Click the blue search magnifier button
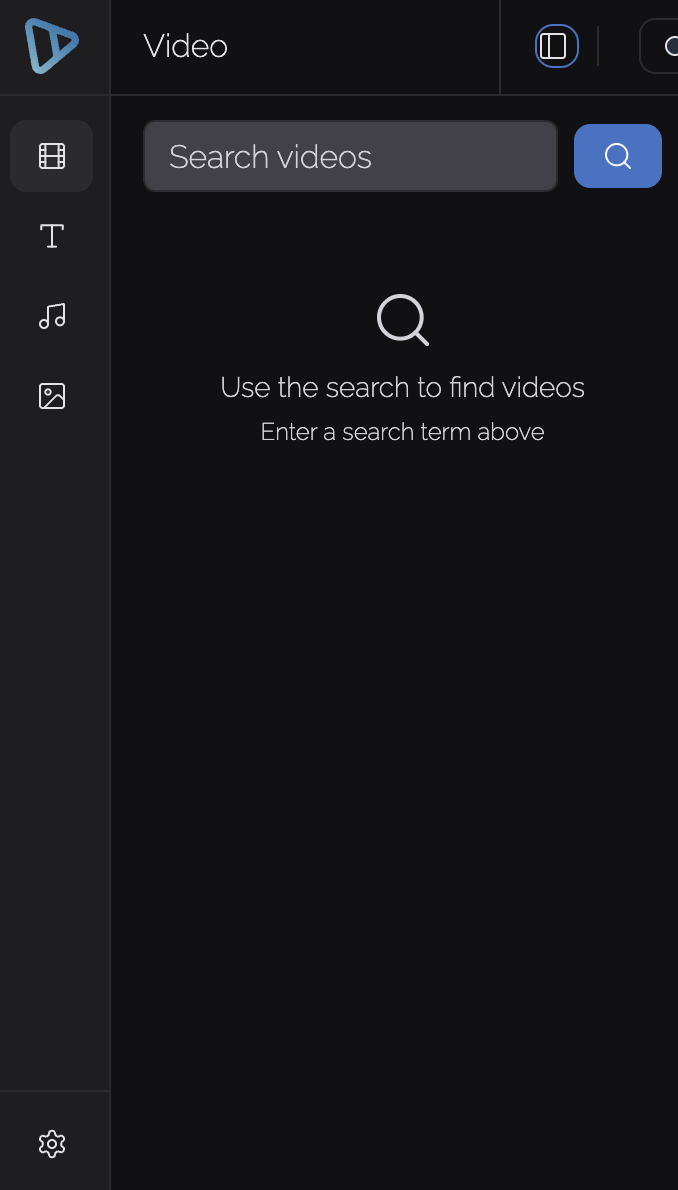This screenshot has height=1190, width=678. [617, 156]
